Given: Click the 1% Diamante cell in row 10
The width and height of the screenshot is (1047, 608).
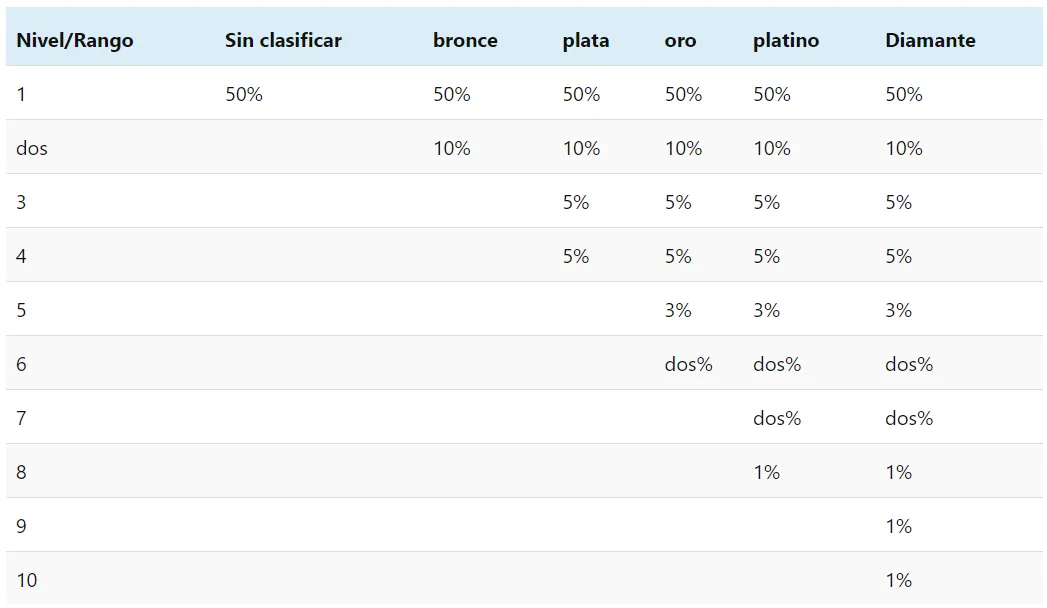Looking at the screenshot, I should [x=899, y=581].
